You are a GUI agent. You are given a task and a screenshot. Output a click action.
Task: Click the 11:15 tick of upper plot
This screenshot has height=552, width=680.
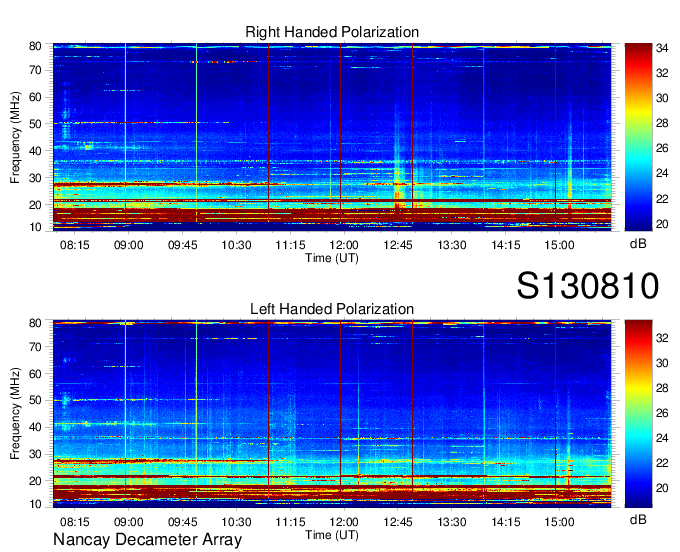pyautogui.click(x=290, y=245)
